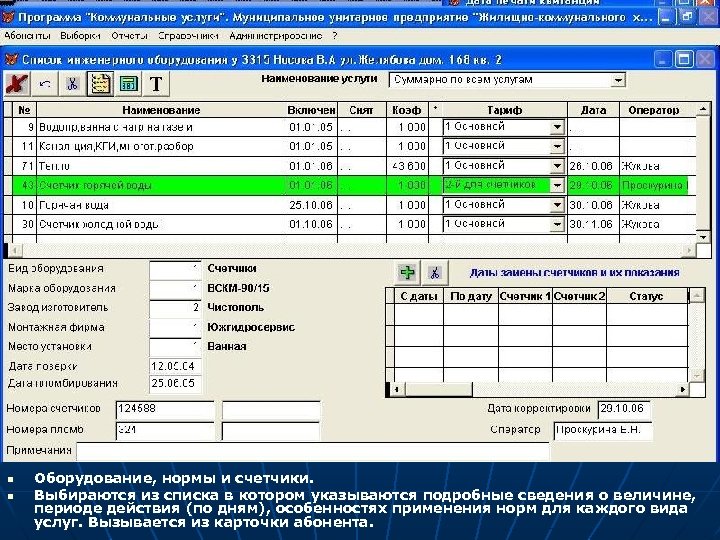Click the Оператор column header
The height and width of the screenshot is (540, 720).
point(653,110)
